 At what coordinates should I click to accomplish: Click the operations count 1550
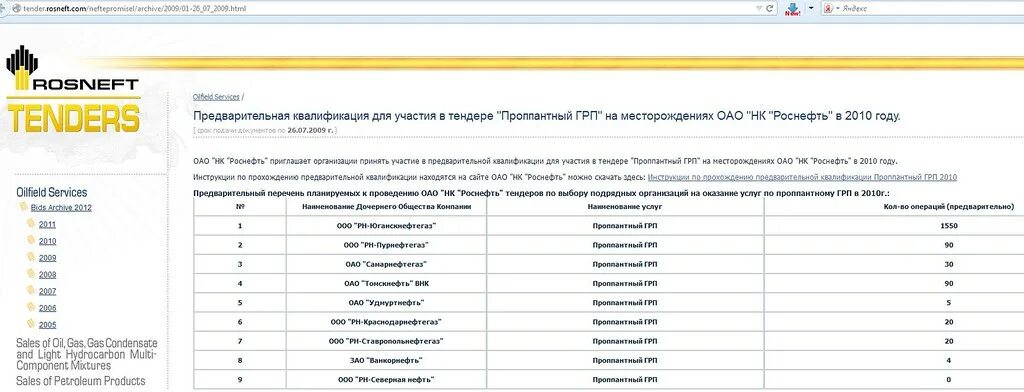(948, 226)
